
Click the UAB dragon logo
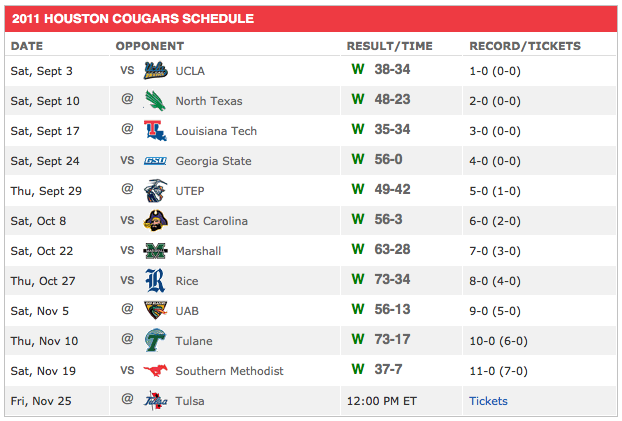click(x=156, y=311)
